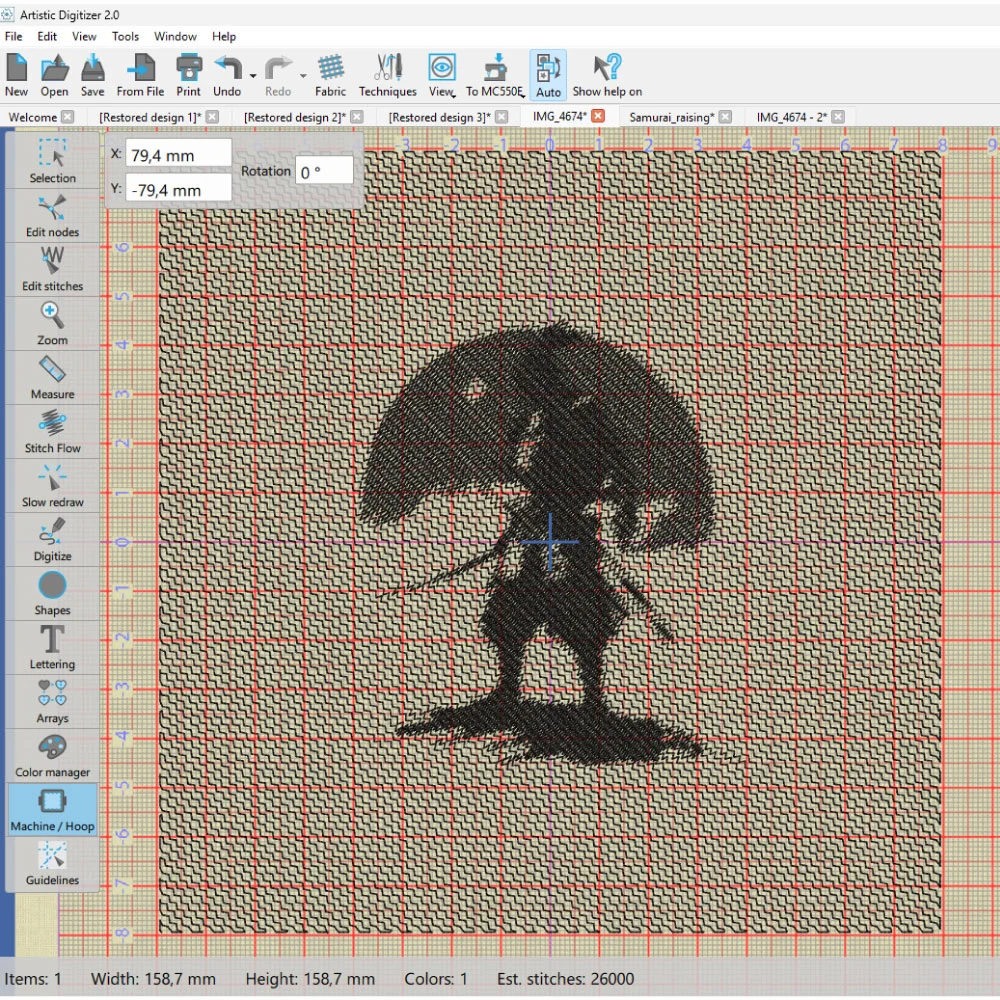
Task: Toggle the Machine / Hoop panel
Action: click(52, 809)
